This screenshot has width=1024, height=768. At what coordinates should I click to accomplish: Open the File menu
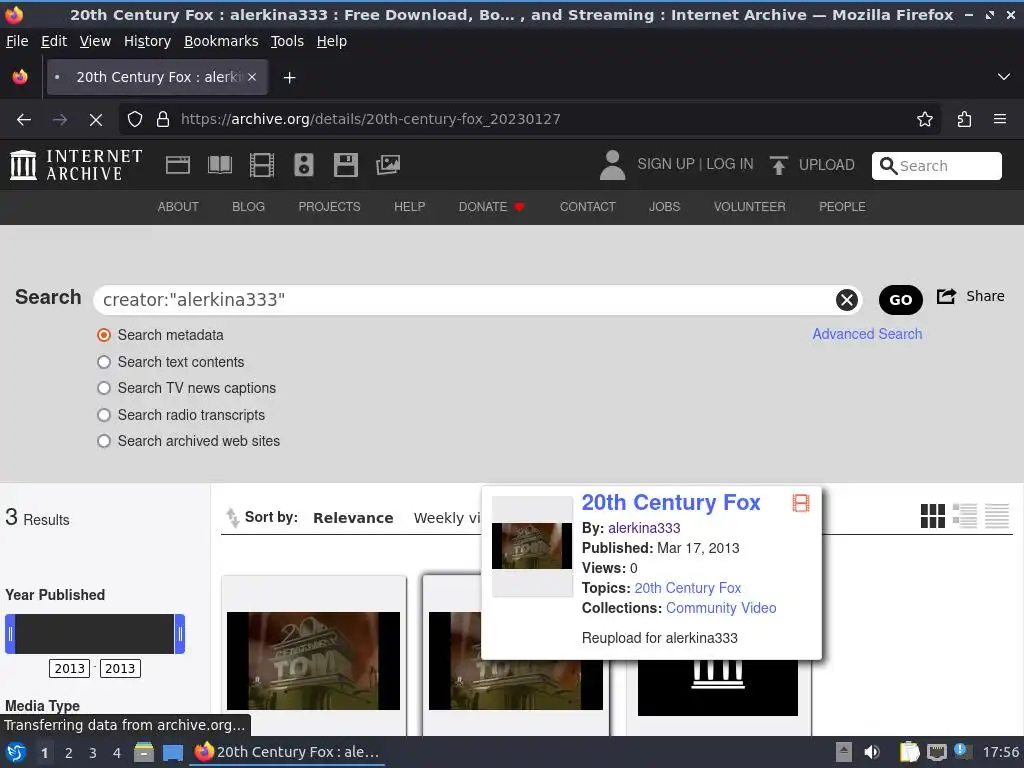[17, 41]
